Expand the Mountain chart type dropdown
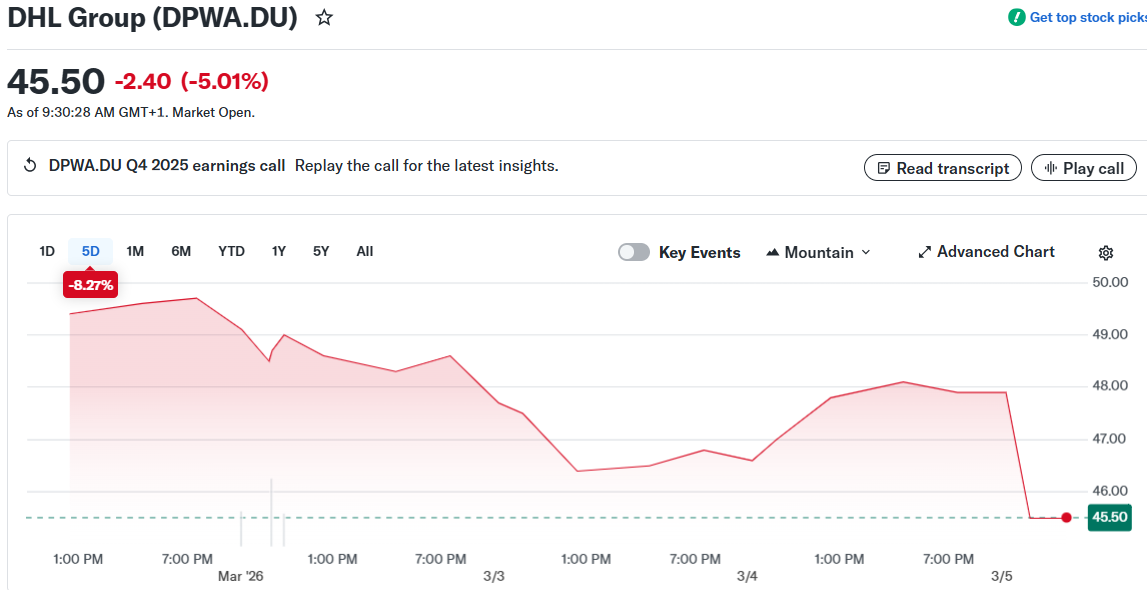 [818, 252]
